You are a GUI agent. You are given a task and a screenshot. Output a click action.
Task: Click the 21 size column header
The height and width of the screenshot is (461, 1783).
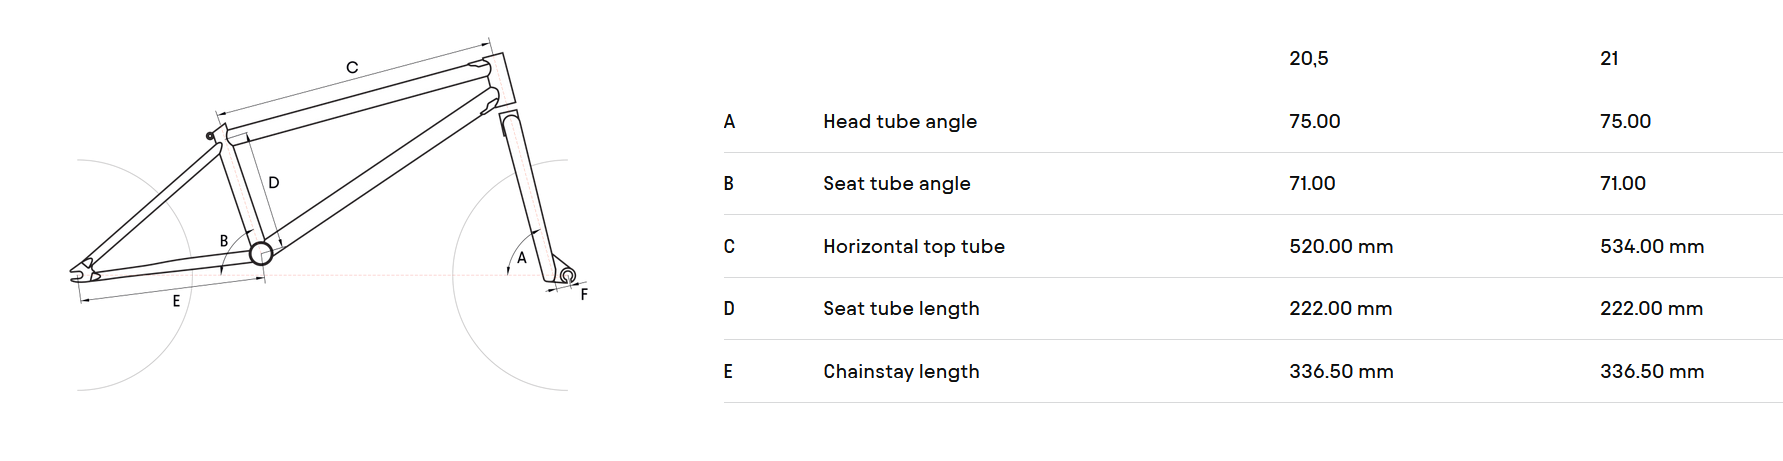[1609, 59]
